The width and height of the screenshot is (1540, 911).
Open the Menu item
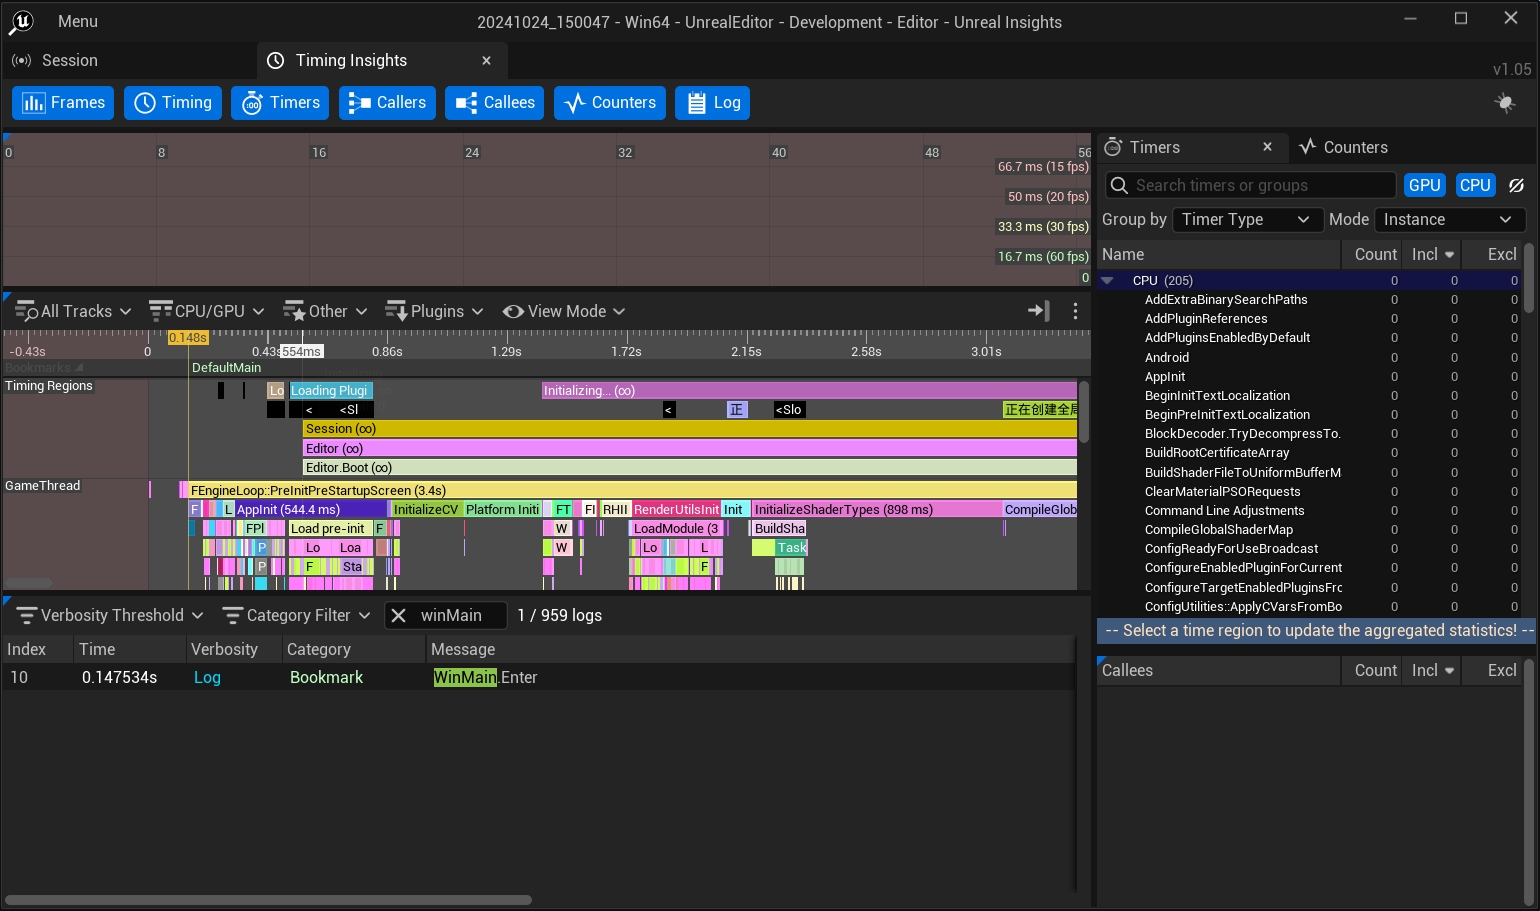point(78,21)
